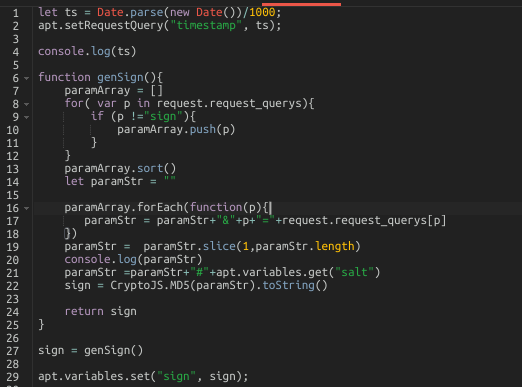Click line number 22 in the gutter
The width and height of the screenshot is (522, 387).
coord(12,286)
